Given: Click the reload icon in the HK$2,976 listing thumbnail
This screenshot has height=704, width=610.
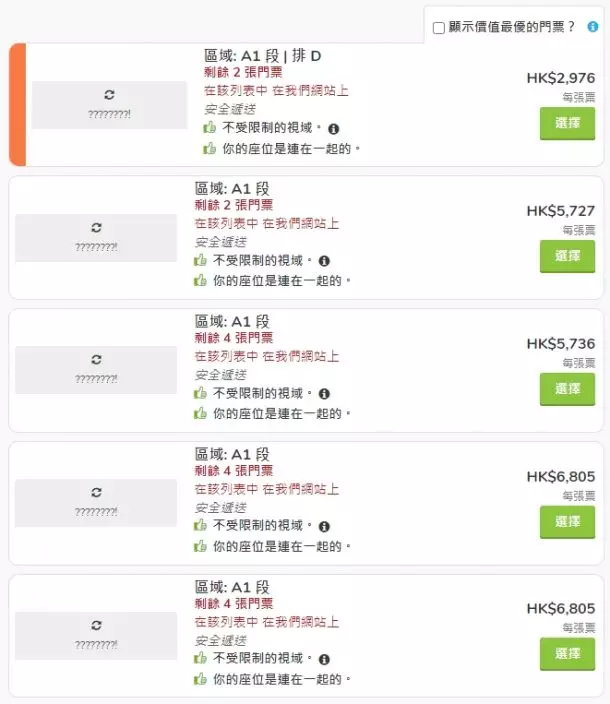Looking at the screenshot, I should coord(109,94).
